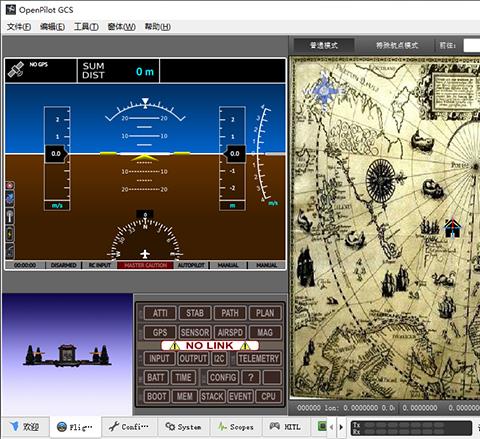Click the left warning triangle beside NO LINK
Viewport: 480px width, 439px height.
pos(175,346)
